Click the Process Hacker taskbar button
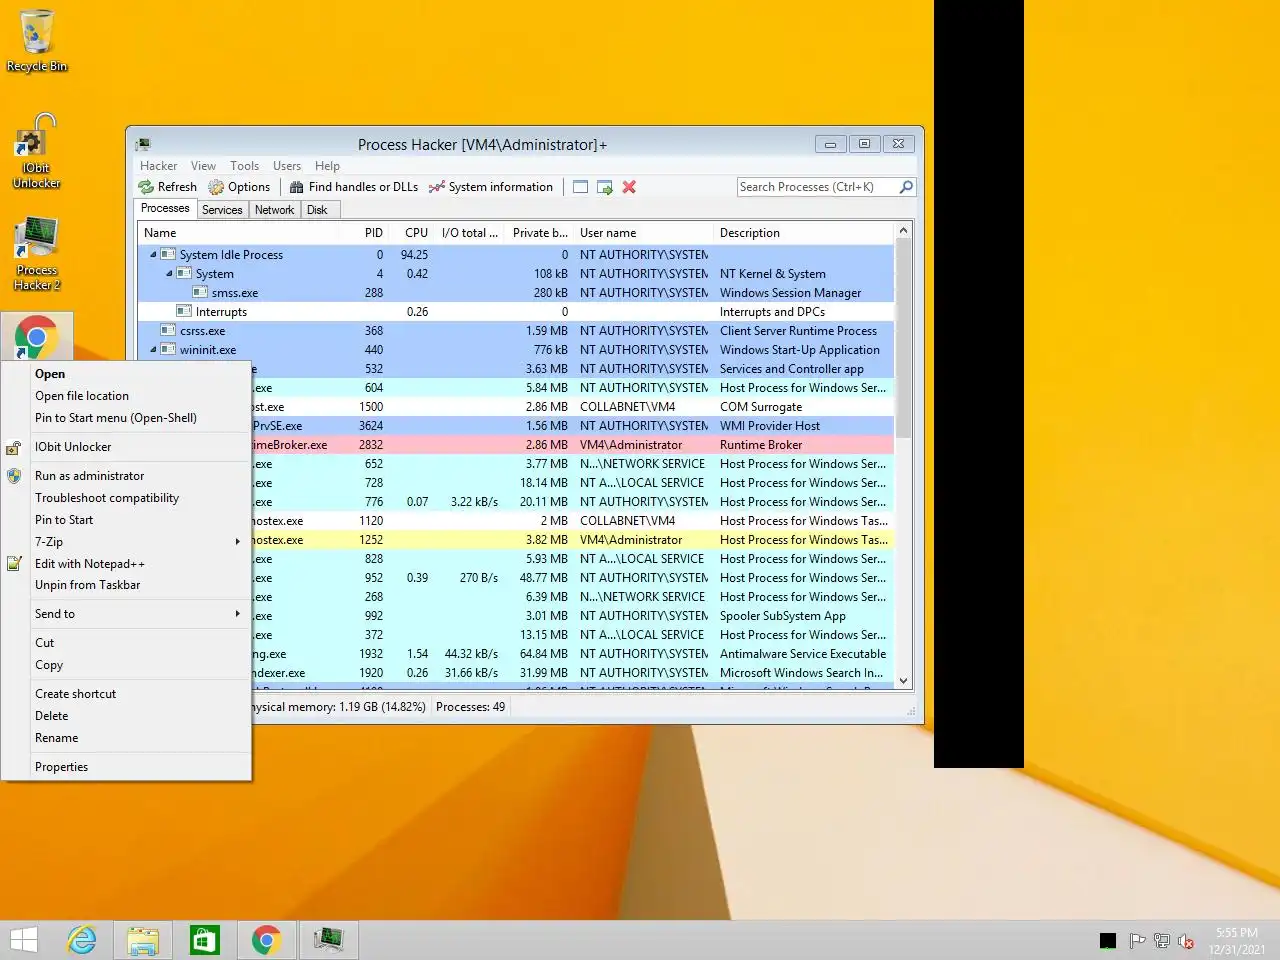This screenshot has height=960, width=1280. (328, 940)
